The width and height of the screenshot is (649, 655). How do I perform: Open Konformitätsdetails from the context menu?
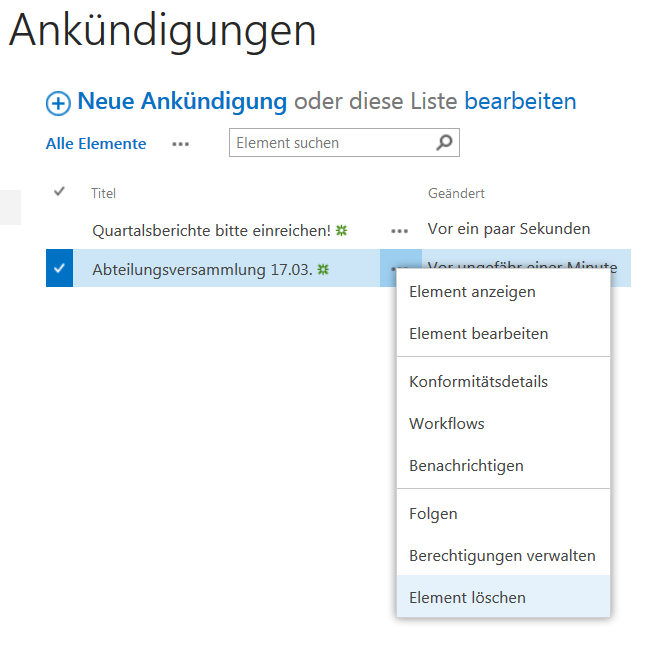(x=478, y=382)
